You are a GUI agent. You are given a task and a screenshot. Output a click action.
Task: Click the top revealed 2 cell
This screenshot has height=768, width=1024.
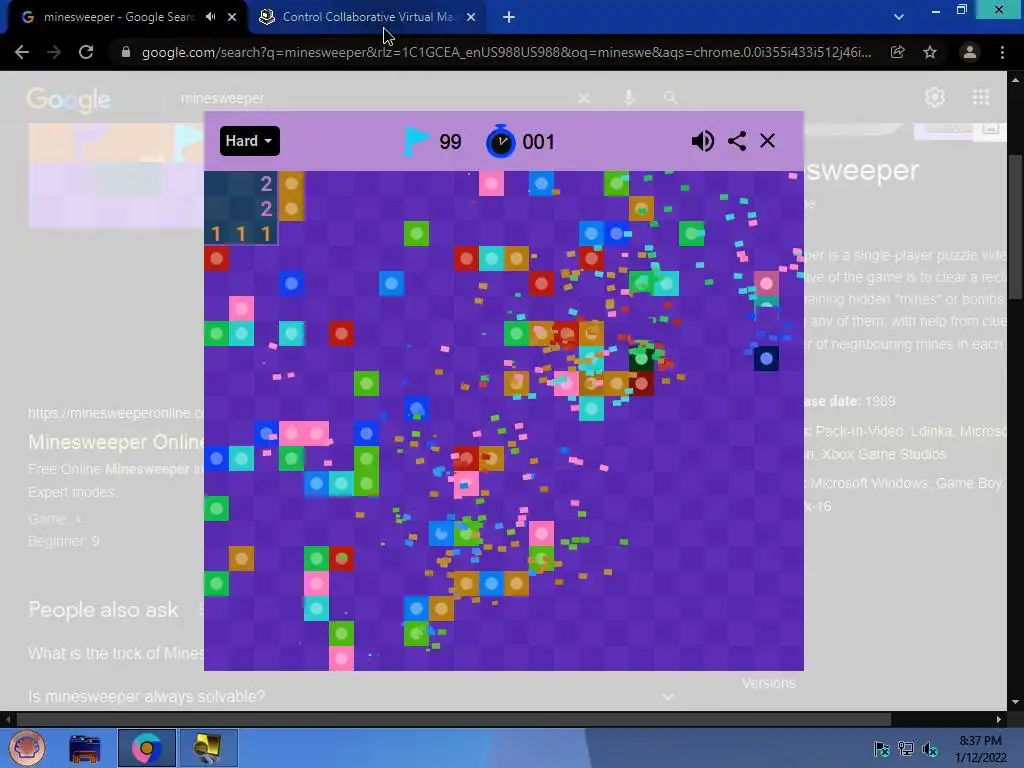coord(266,184)
